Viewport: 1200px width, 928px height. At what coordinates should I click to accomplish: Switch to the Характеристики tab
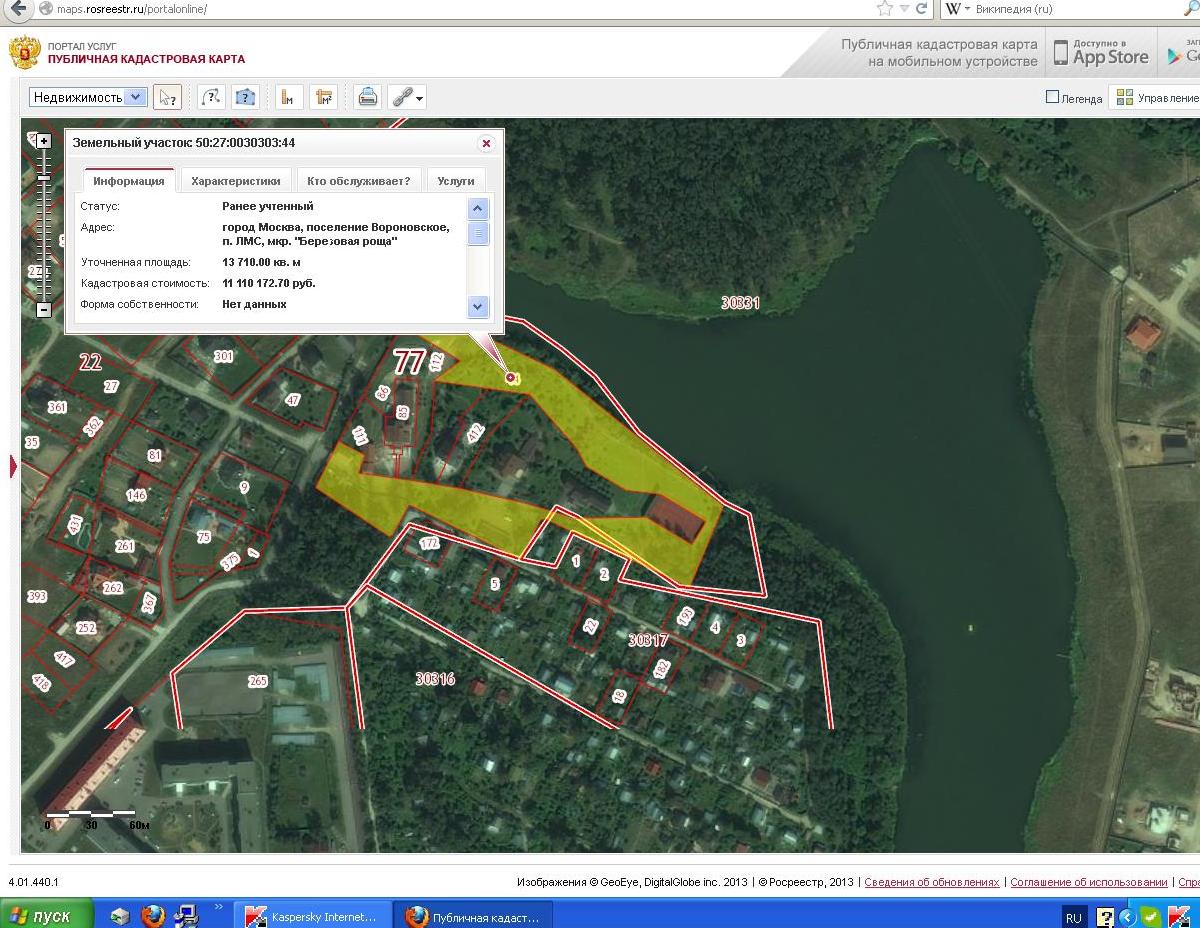pyautogui.click(x=236, y=181)
